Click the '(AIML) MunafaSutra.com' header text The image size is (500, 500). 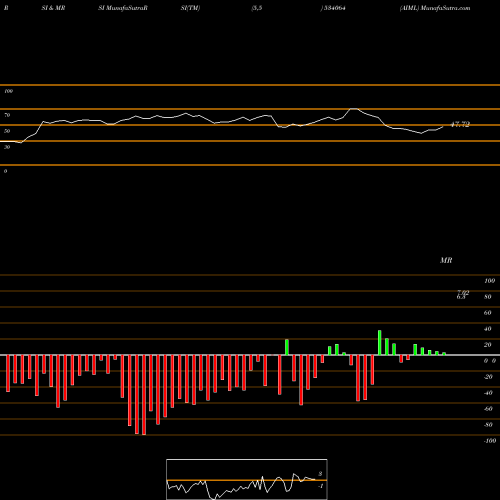click(x=435, y=8)
